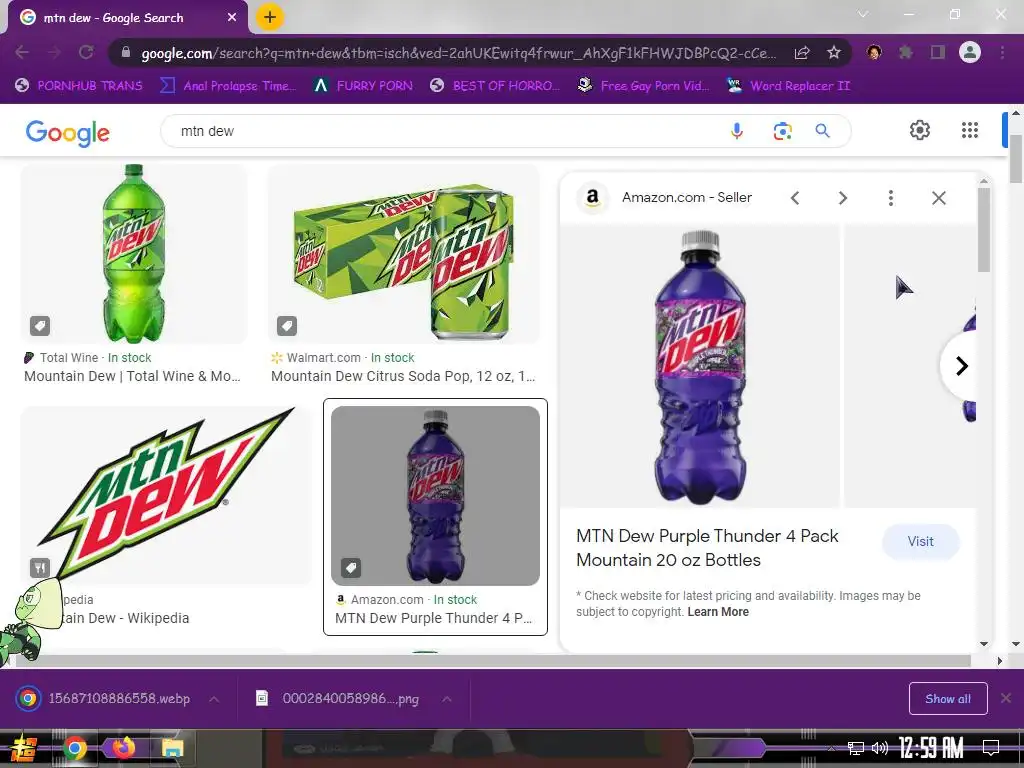This screenshot has height=768, width=1024.
Task: Open the Mtn Dew logo Wikipedia image
Action: (166, 495)
